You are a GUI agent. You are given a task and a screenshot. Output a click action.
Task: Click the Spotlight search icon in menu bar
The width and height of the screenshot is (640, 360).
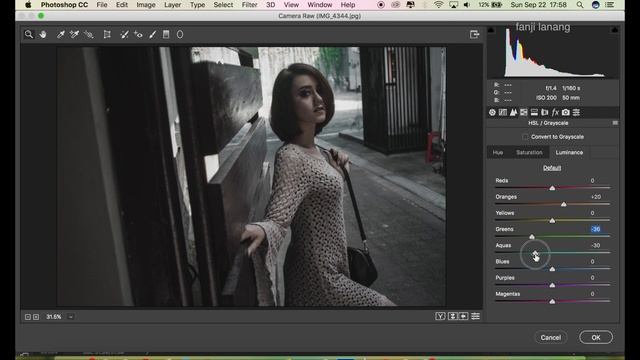coord(580,5)
